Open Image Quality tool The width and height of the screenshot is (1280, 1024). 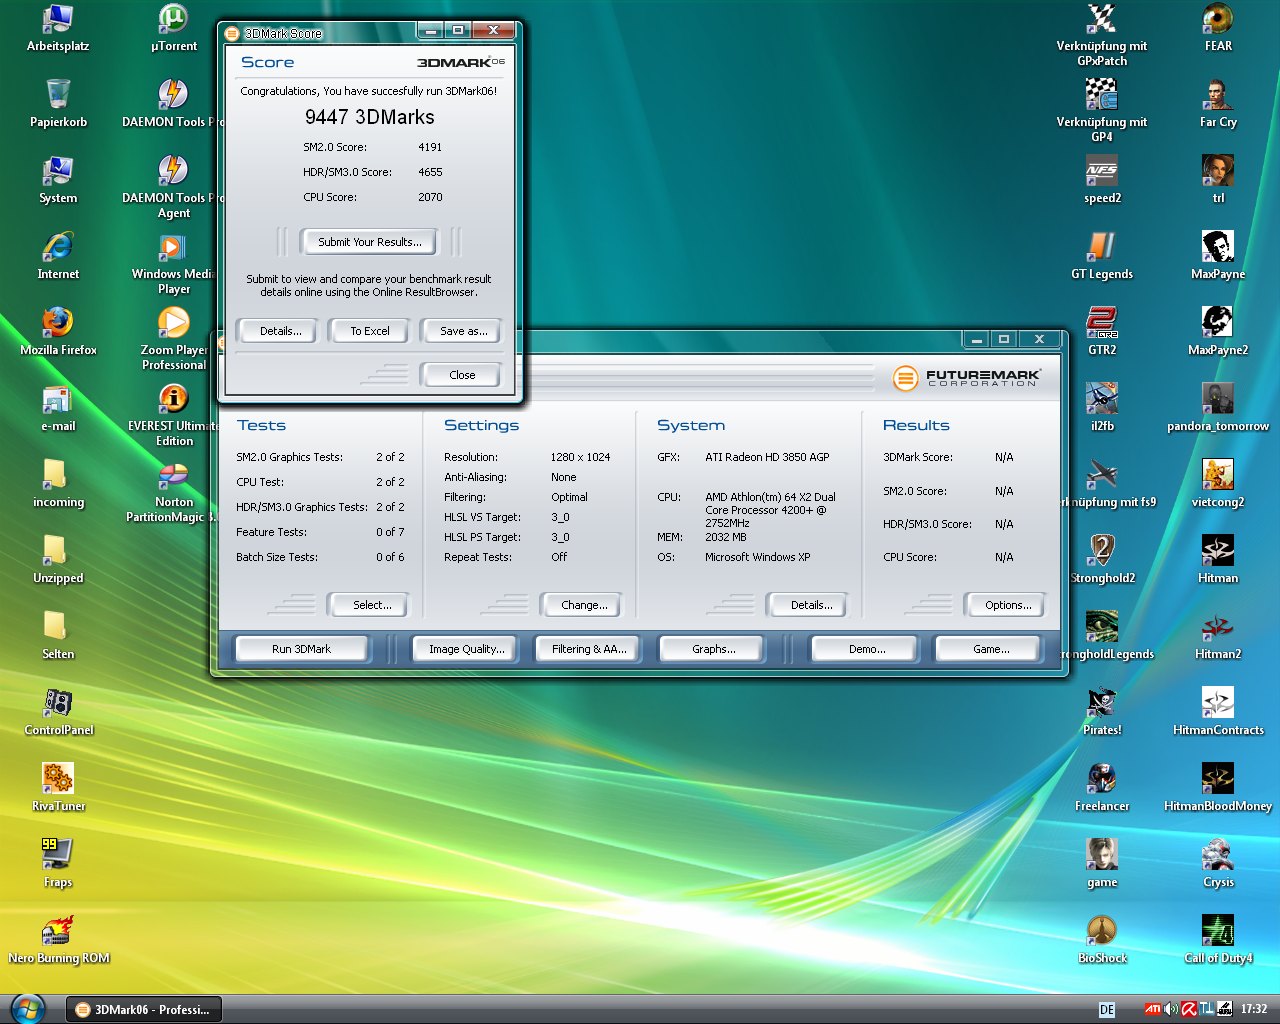467,649
